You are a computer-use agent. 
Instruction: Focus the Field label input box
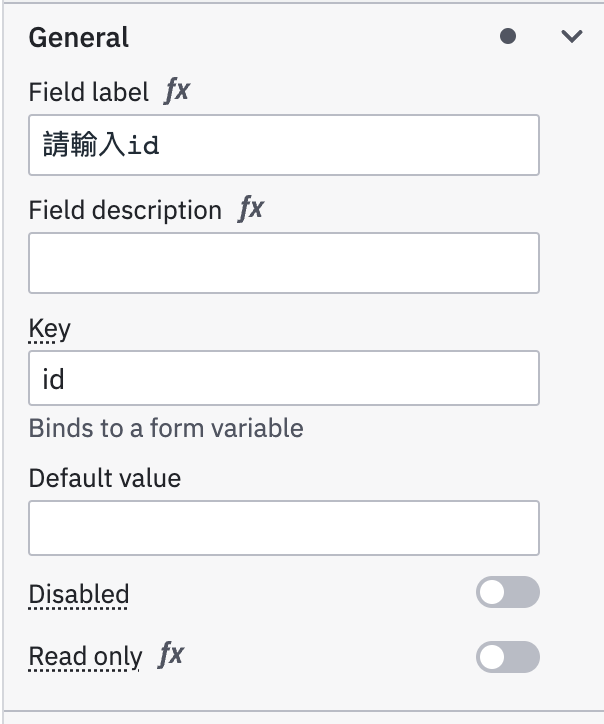pos(283,145)
